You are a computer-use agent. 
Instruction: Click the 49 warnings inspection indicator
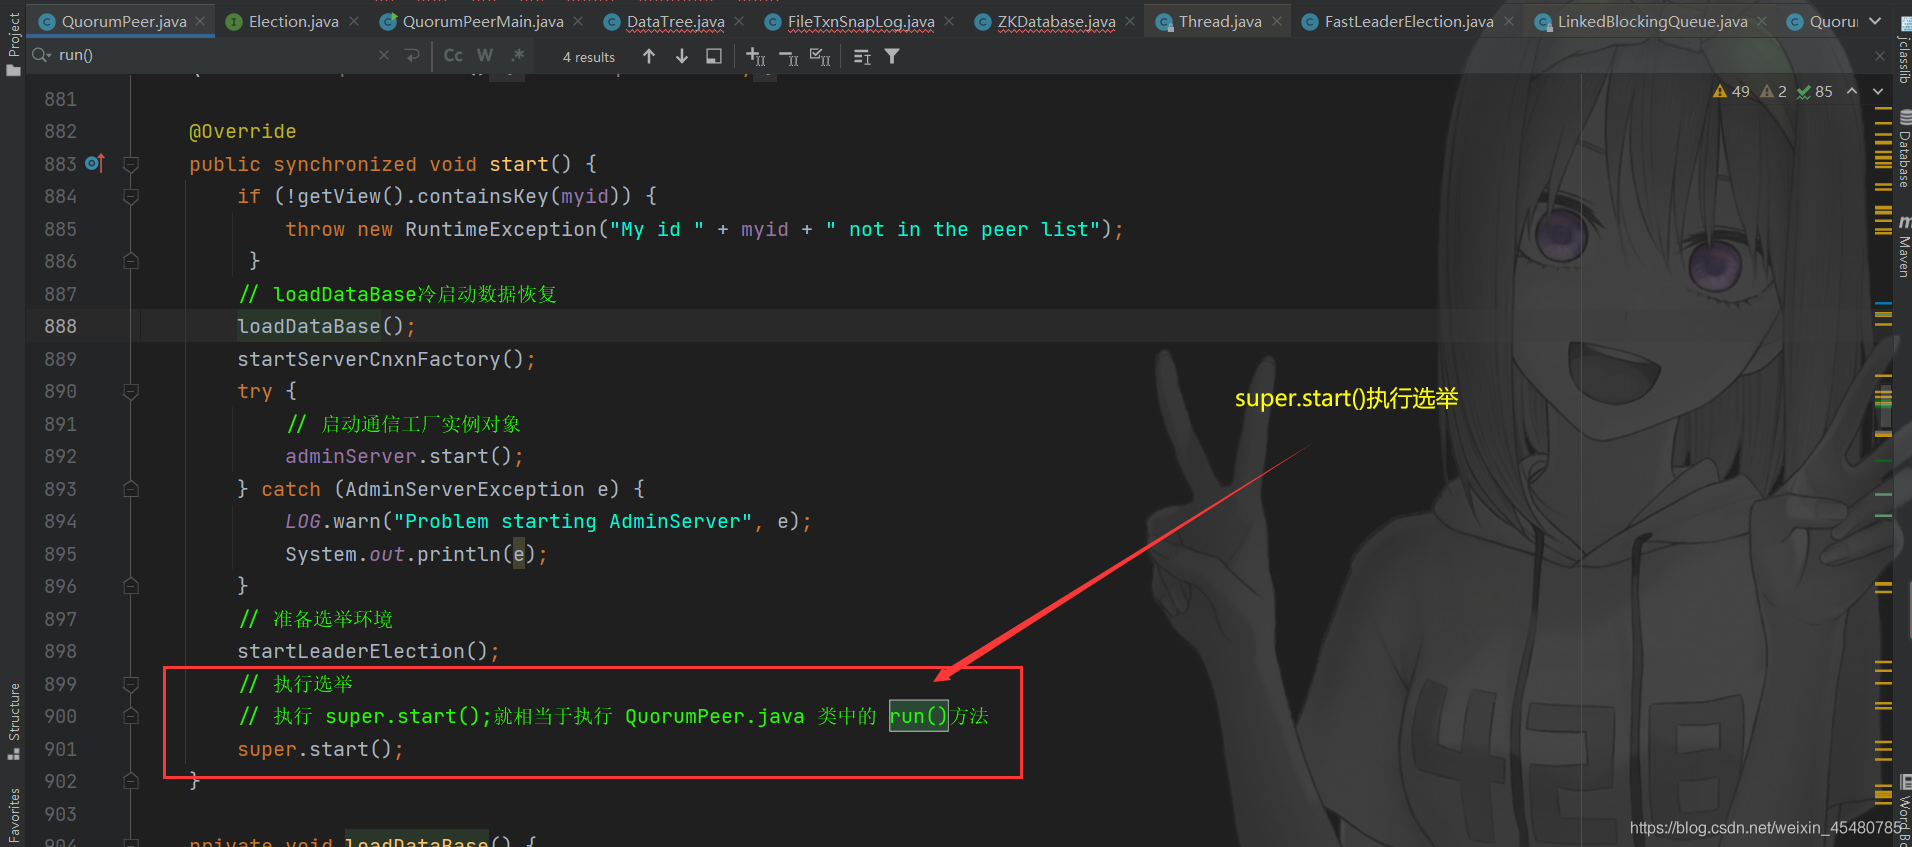pos(1731,91)
